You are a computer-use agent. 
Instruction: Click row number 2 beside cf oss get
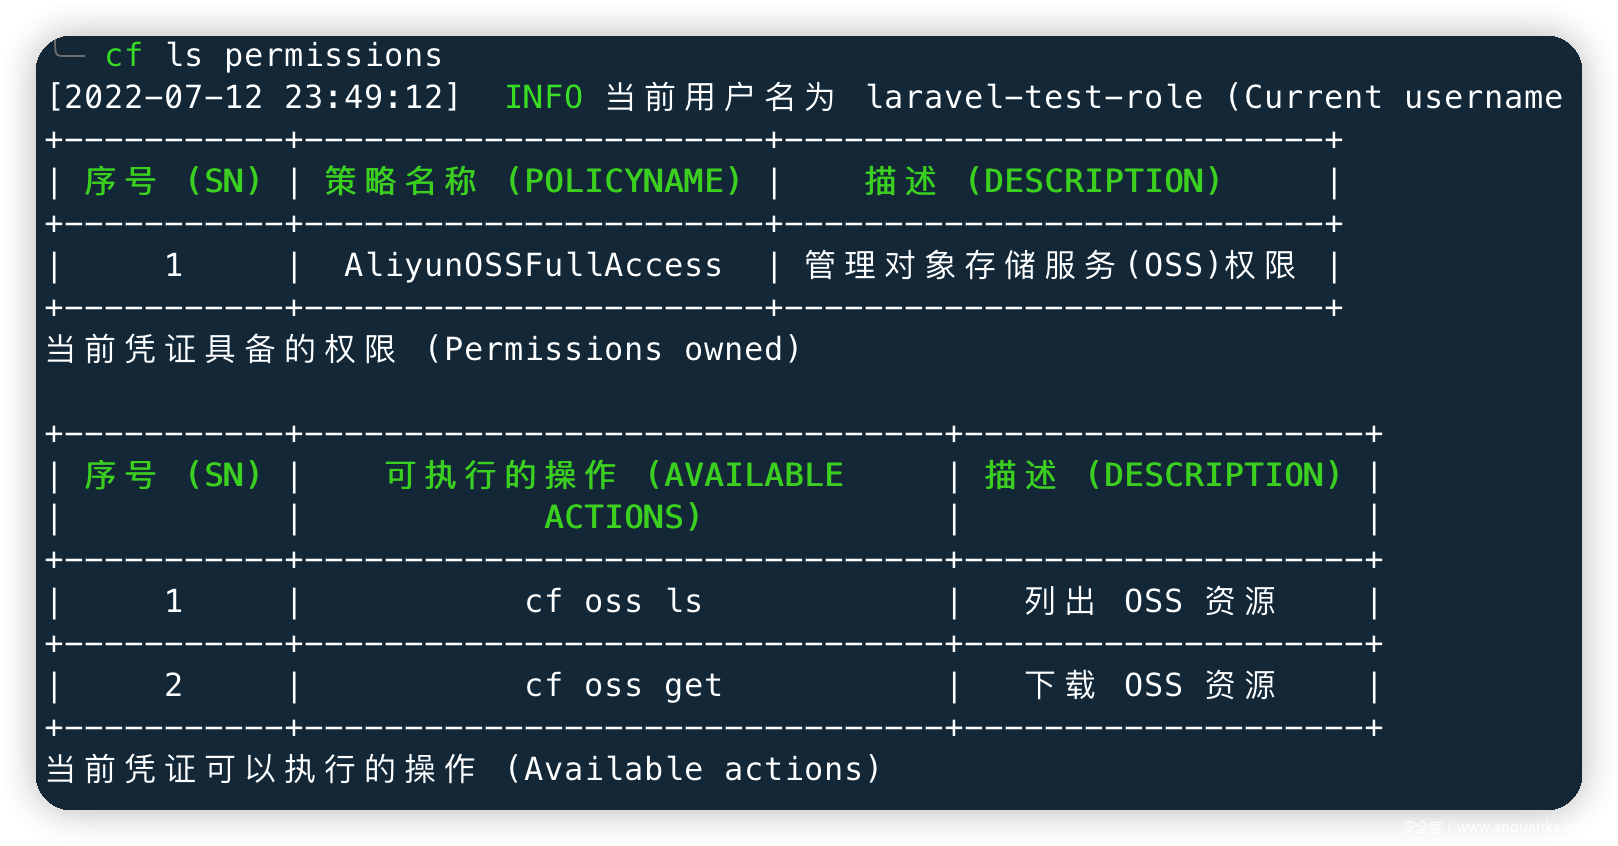pyautogui.click(x=173, y=685)
